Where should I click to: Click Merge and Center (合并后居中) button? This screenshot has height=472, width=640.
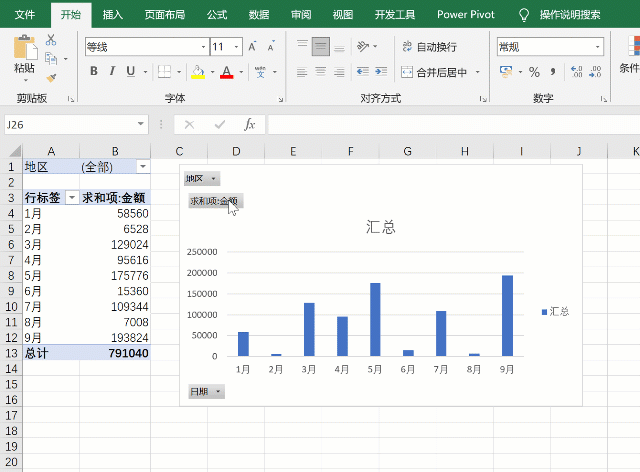coord(434,72)
